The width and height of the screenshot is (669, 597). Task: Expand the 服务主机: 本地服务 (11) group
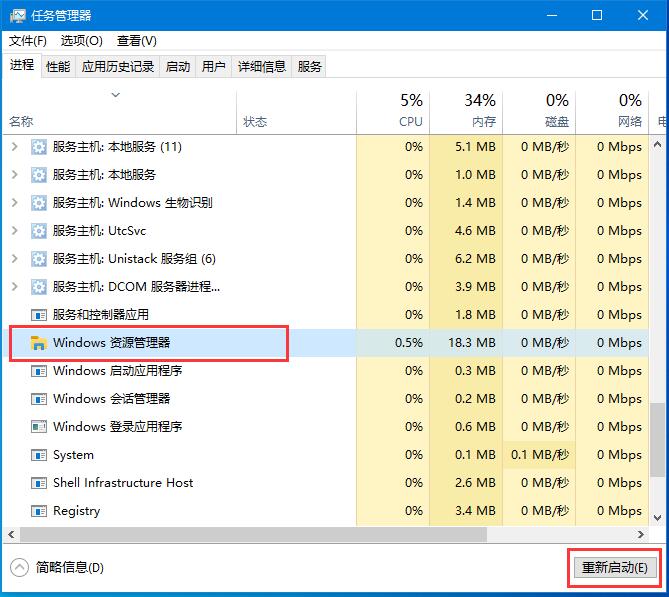14,147
